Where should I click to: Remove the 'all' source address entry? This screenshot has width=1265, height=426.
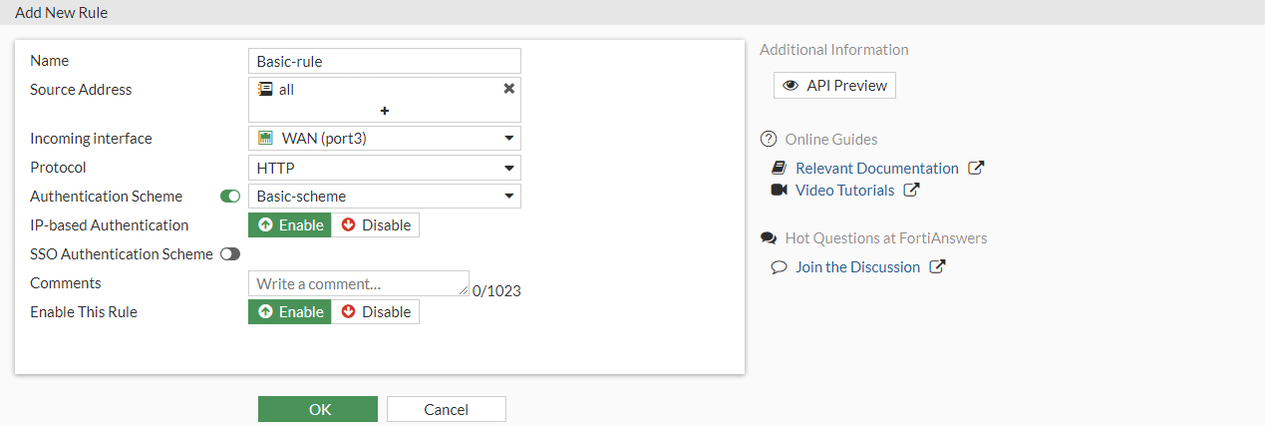pos(509,89)
